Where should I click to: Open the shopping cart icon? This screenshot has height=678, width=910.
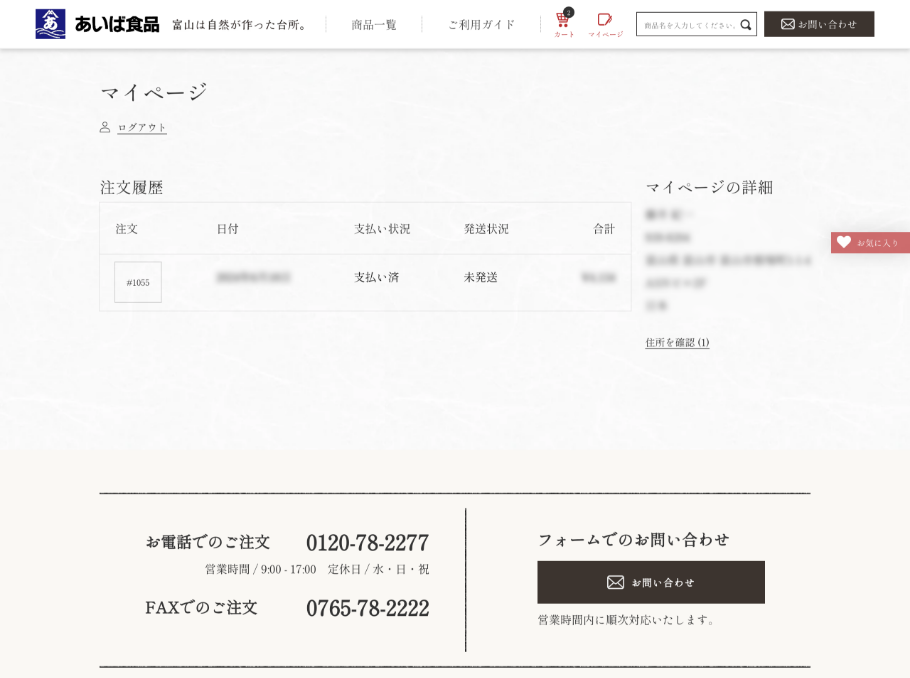(x=563, y=21)
